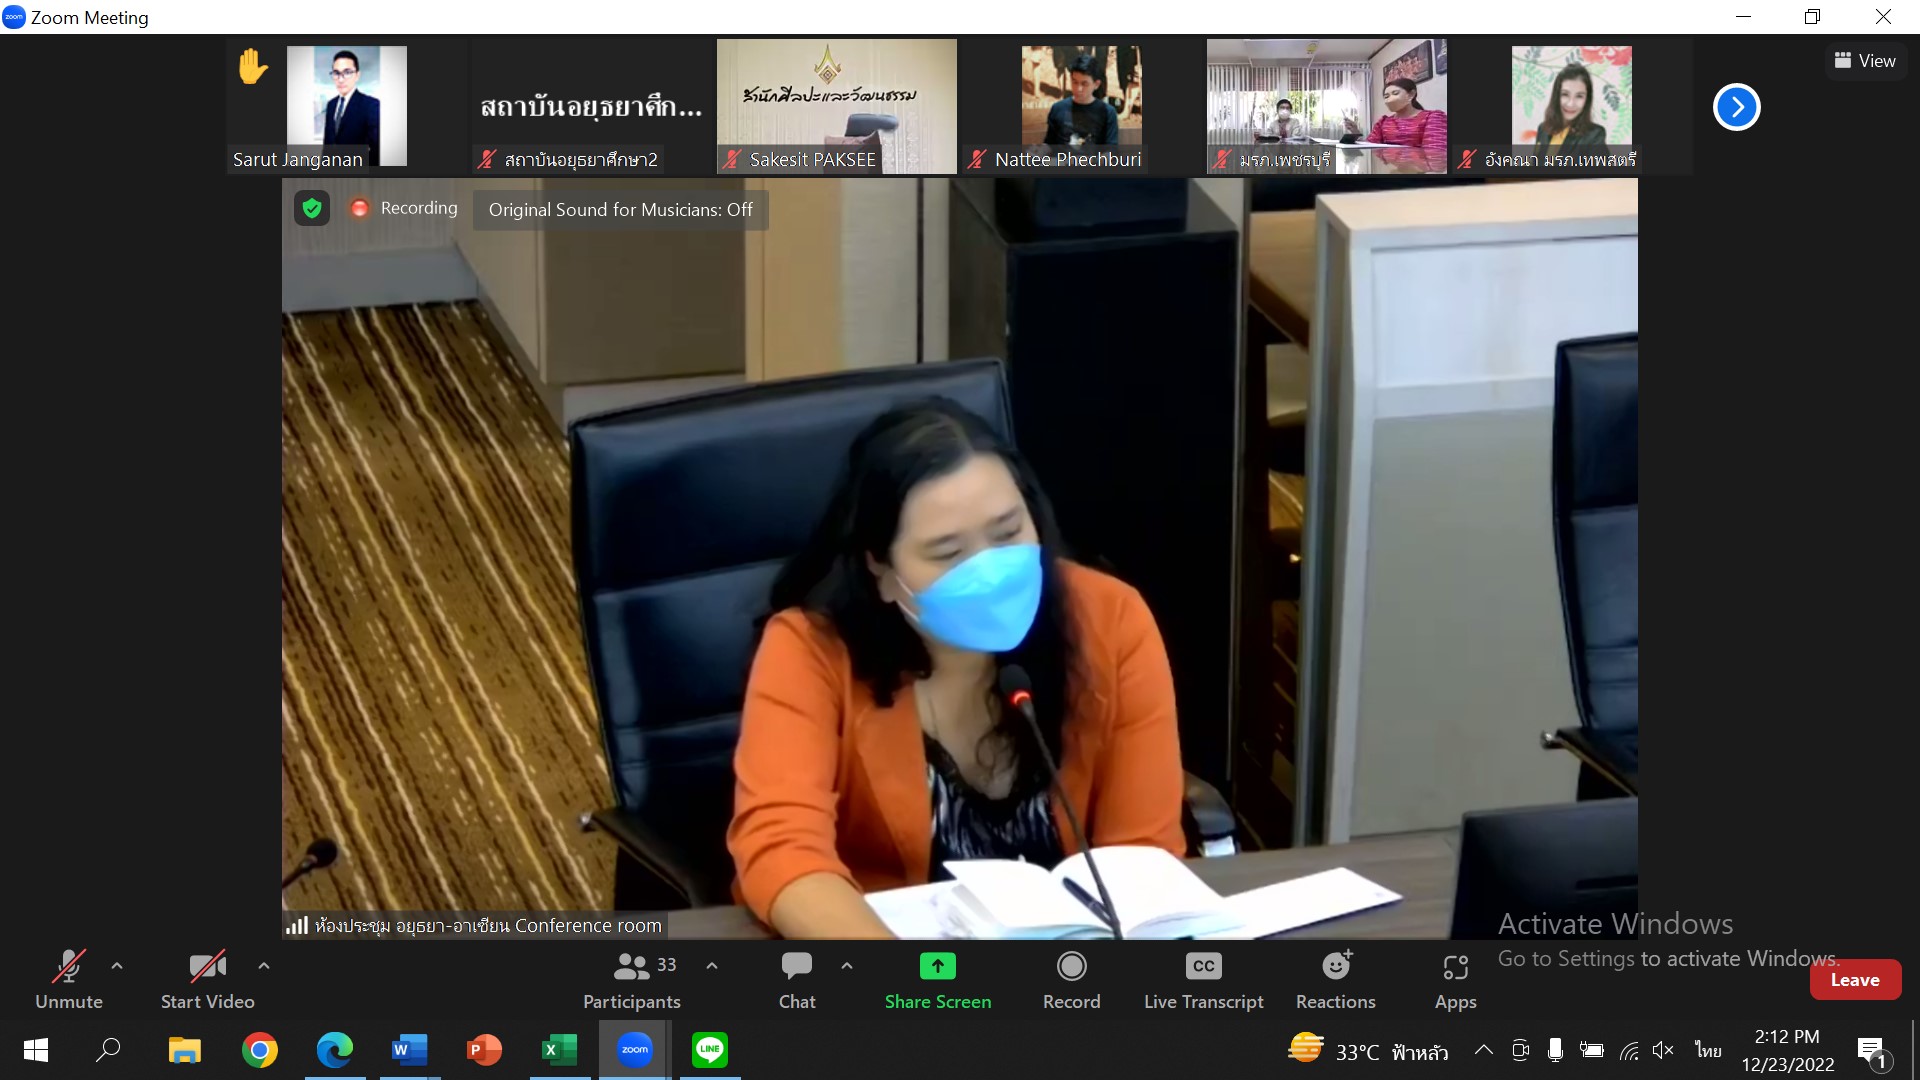Toggle Original Sound for Musicians
1920x1080 pixels.
click(x=620, y=210)
